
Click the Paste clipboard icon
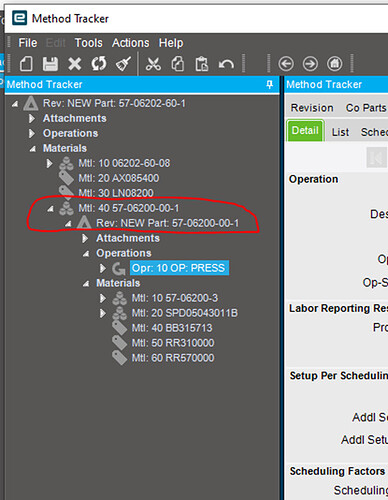coord(202,64)
